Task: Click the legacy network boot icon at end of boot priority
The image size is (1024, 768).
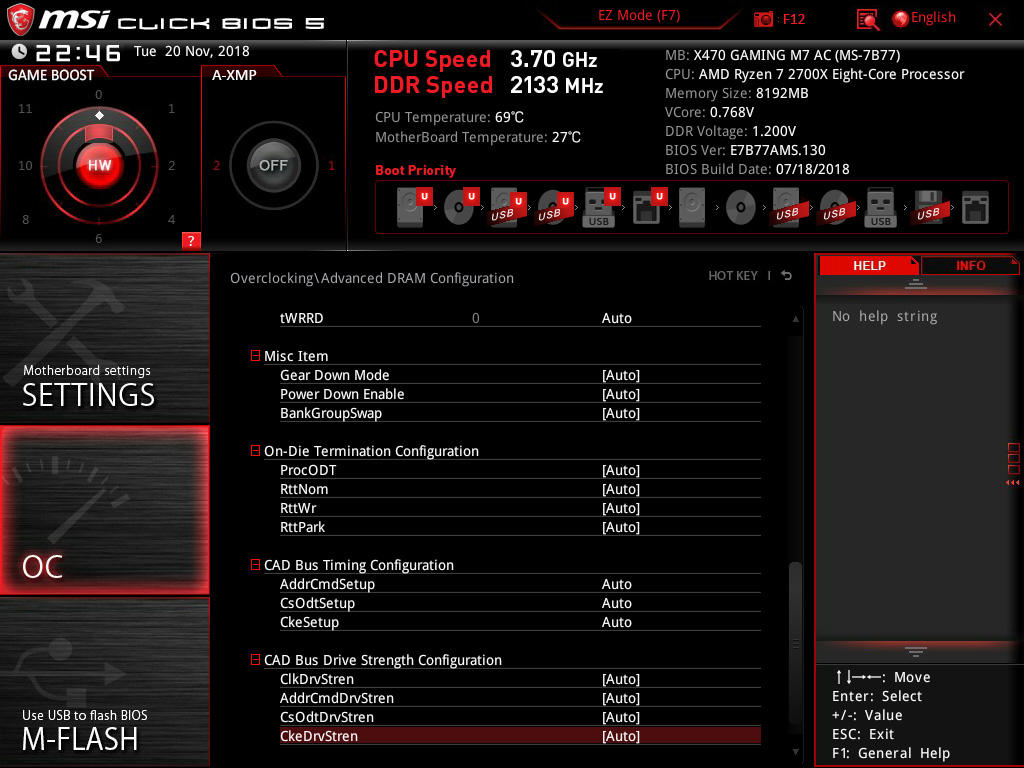Action: pyautogui.click(x=975, y=208)
